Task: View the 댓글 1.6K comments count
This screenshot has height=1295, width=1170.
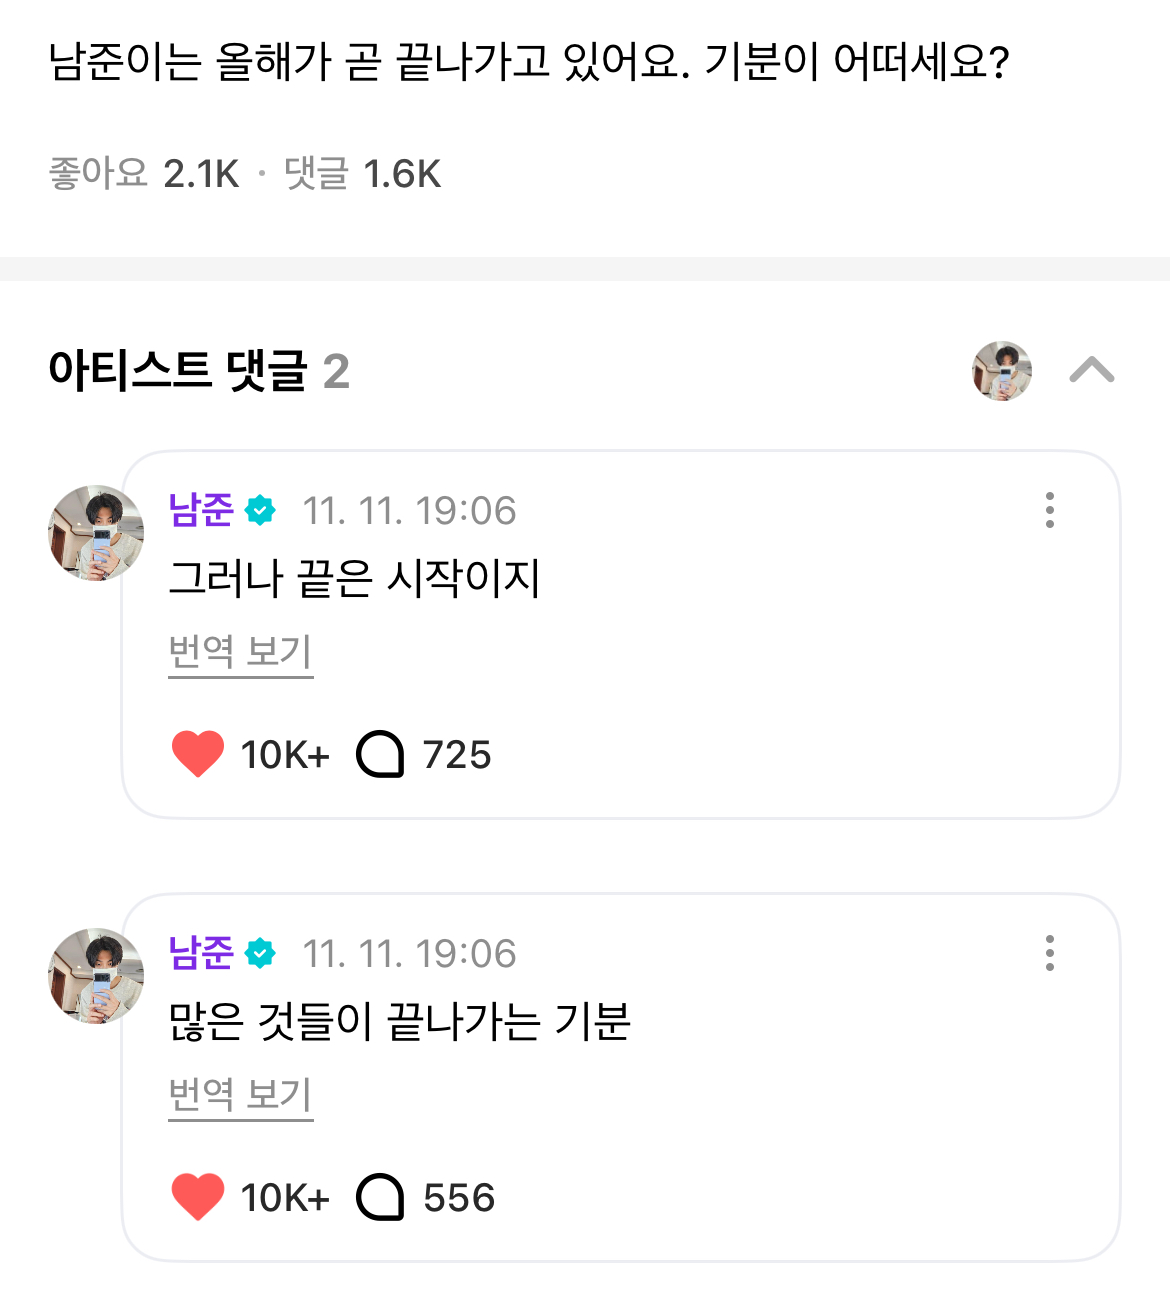Action: coord(362,174)
